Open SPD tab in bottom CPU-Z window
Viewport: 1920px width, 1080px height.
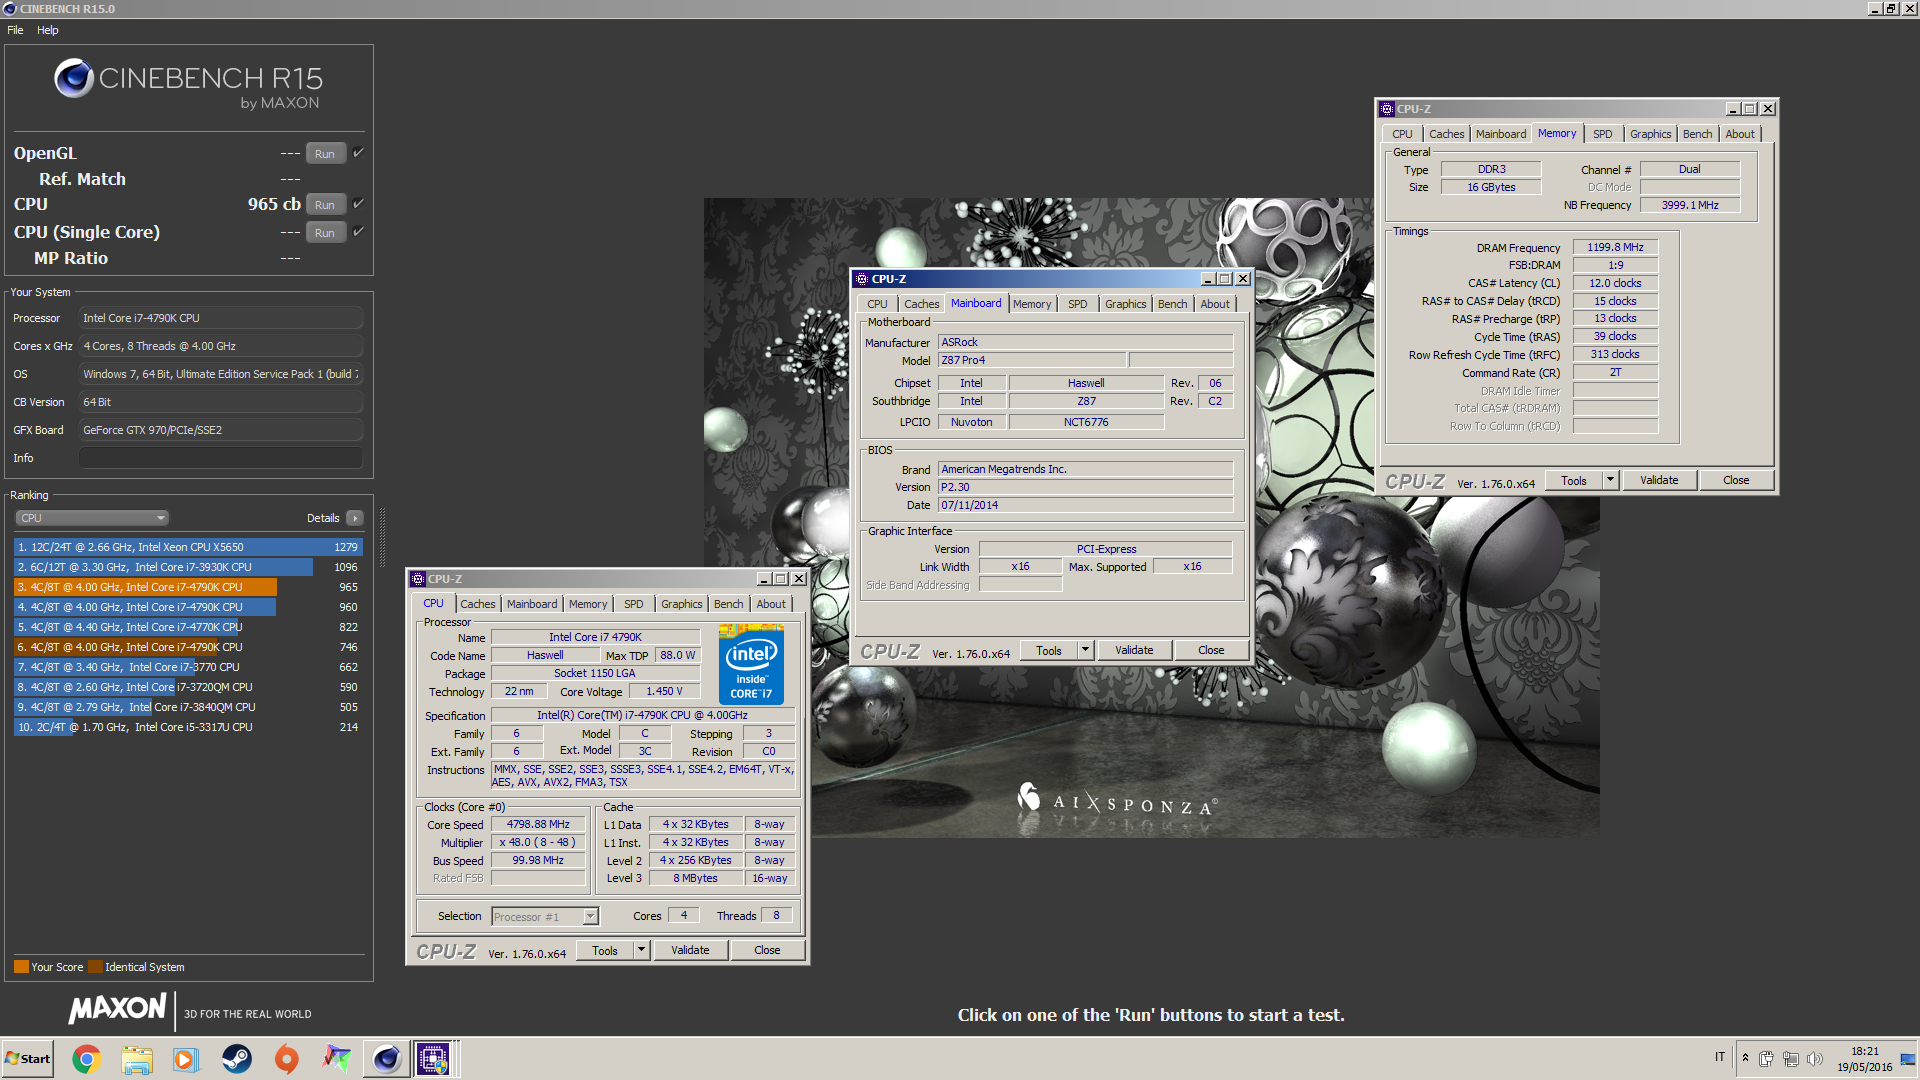pos(633,604)
